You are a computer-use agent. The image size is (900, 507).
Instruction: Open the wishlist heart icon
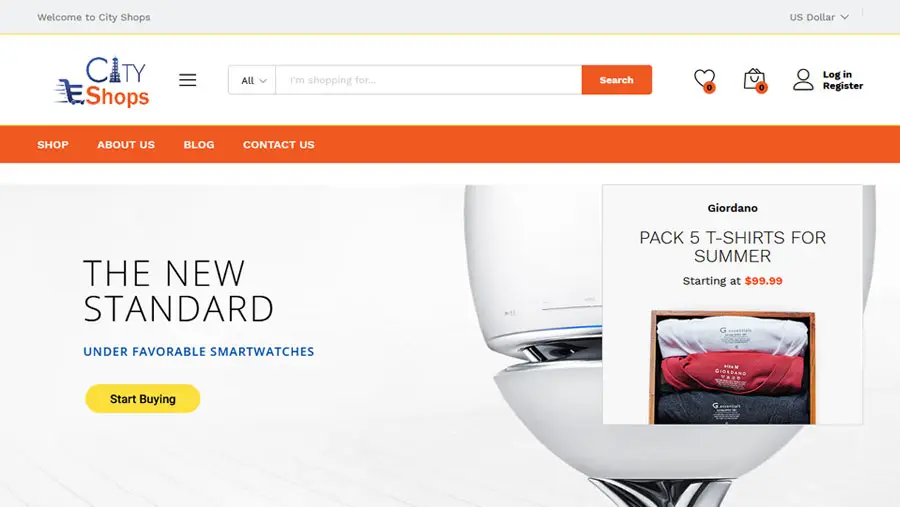(704, 80)
